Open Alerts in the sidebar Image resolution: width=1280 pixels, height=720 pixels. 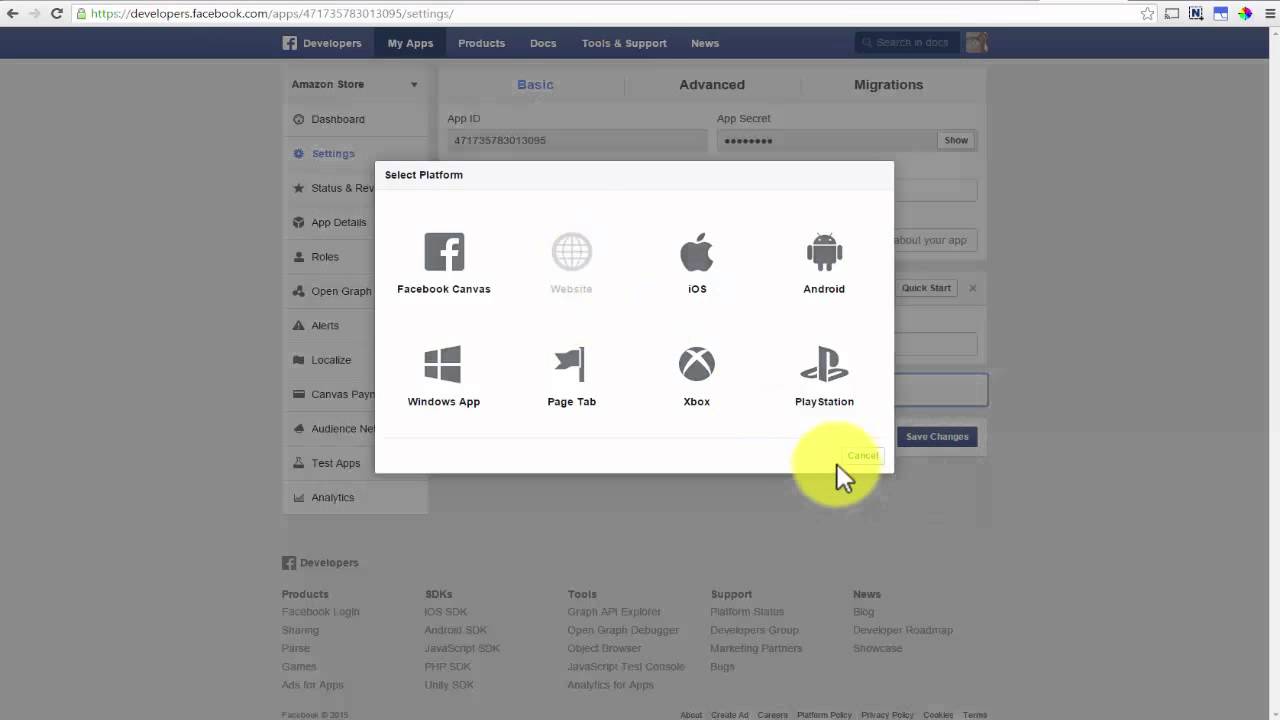tap(325, 325)
